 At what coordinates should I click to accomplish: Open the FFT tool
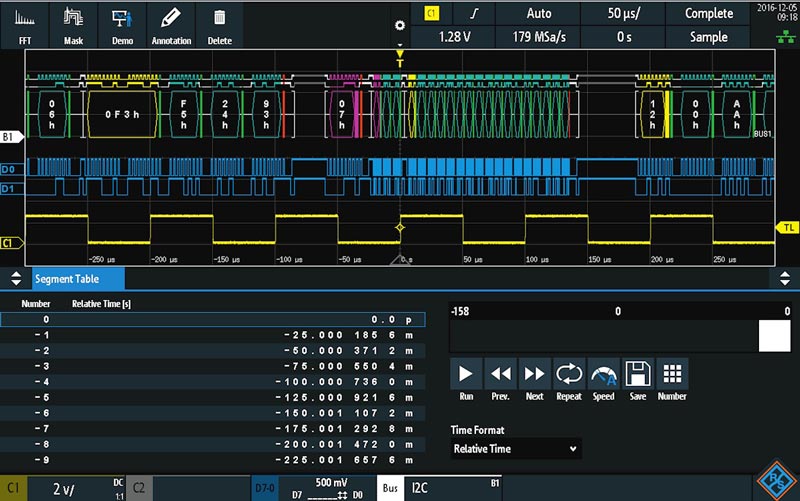point(24,26)
